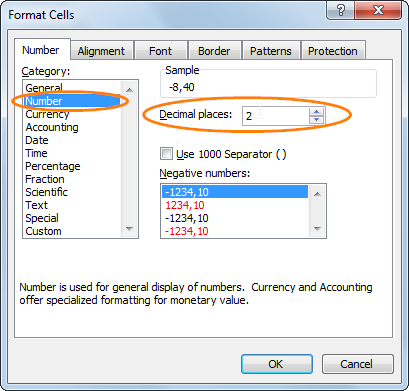The image size is (409, 391).
Task: Click down arrow of Negative numbers scrollbar
Action: (x=317, y=229)
